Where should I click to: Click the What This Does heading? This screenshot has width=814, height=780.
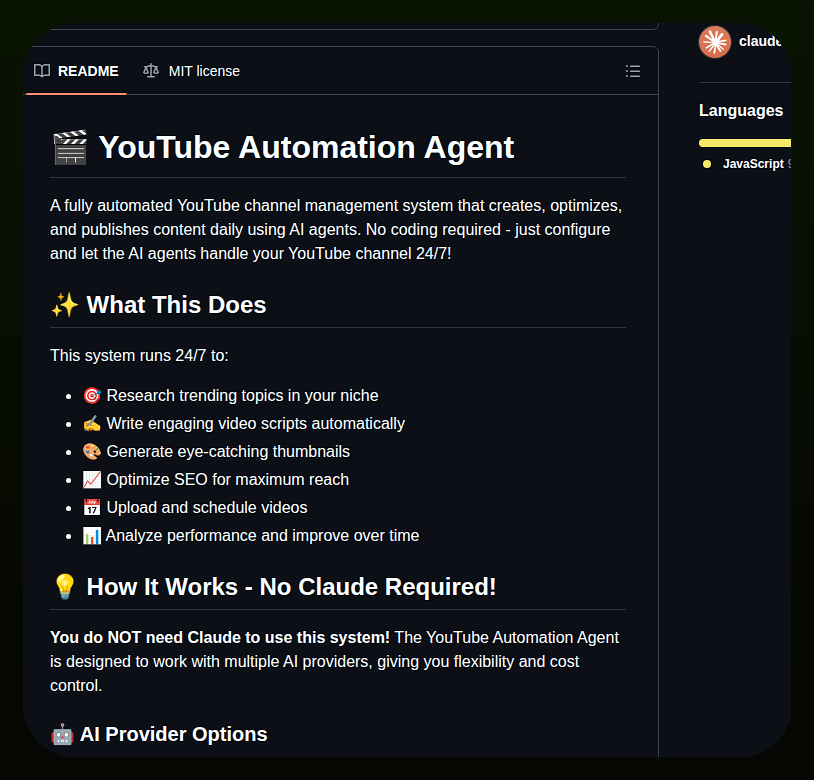pyautogui.click(x=176, y=305)
